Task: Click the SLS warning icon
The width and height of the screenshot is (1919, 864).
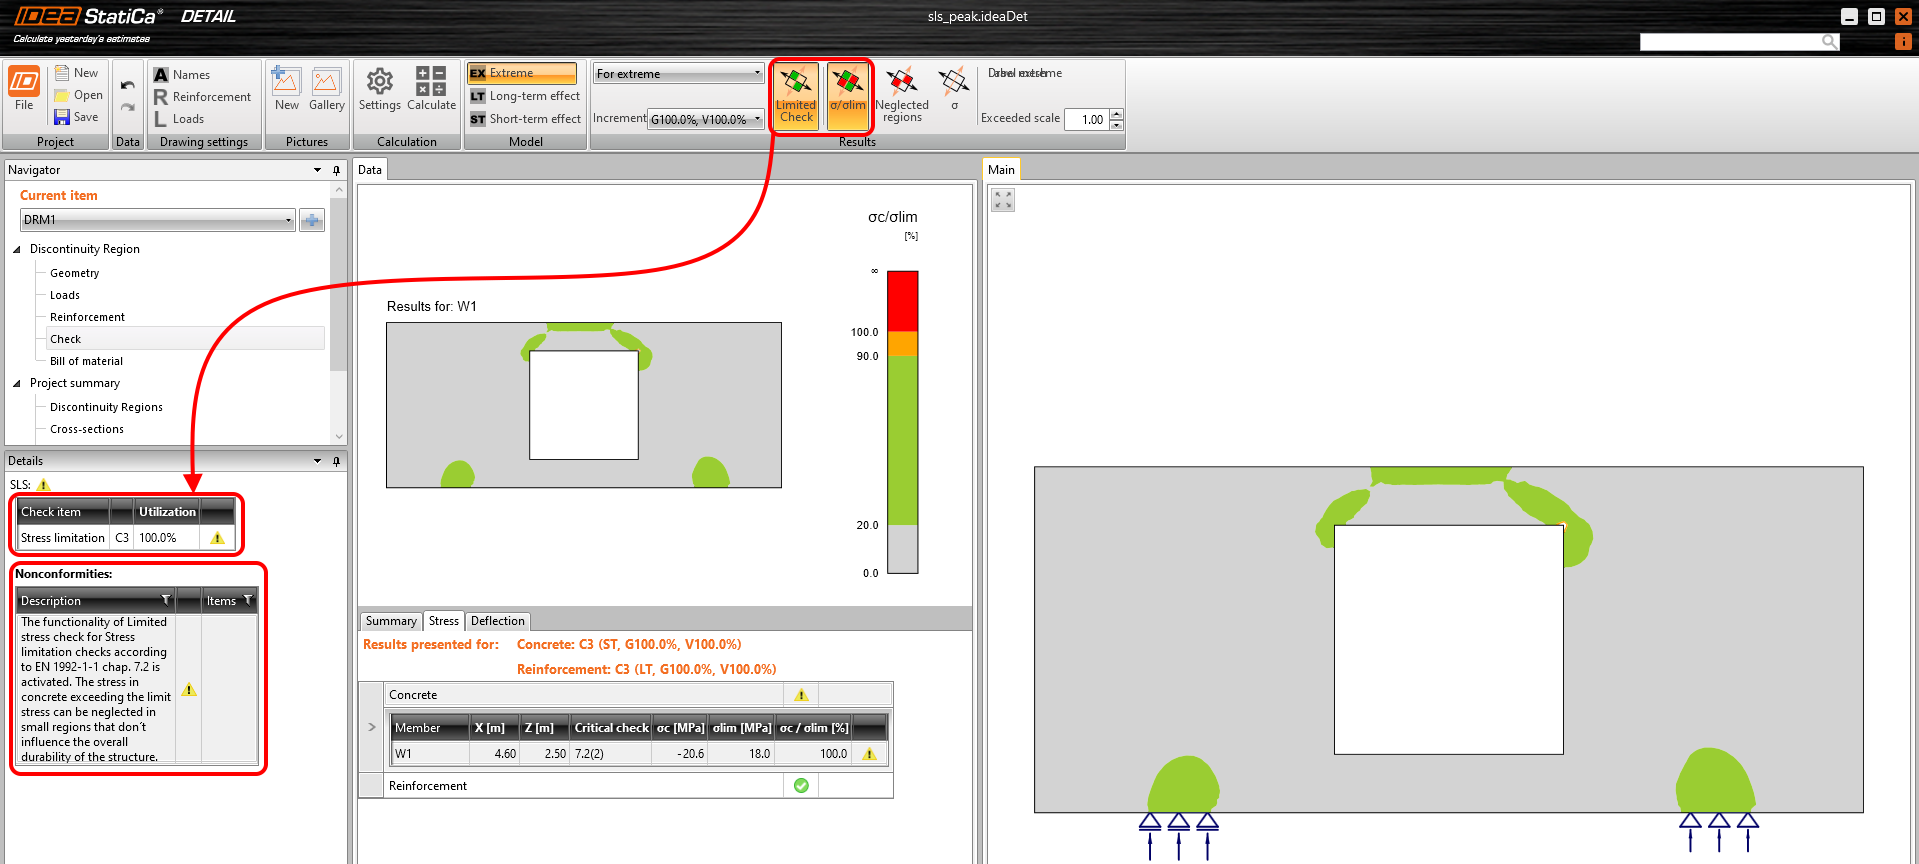Action: pyautogui.click(x=44, y=485)
